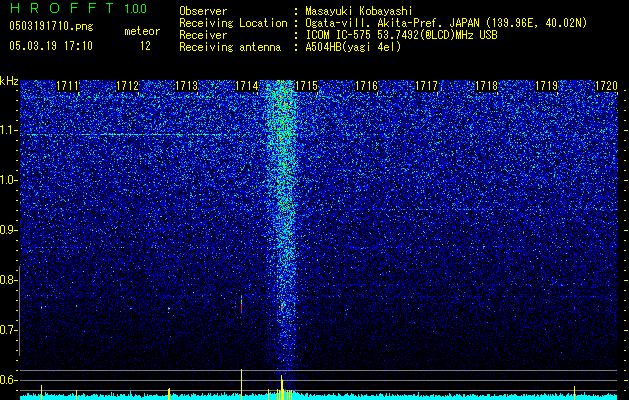This screenshot has height=400, width=629.
Task: Click the 1717 time marker
Action: 426,85
